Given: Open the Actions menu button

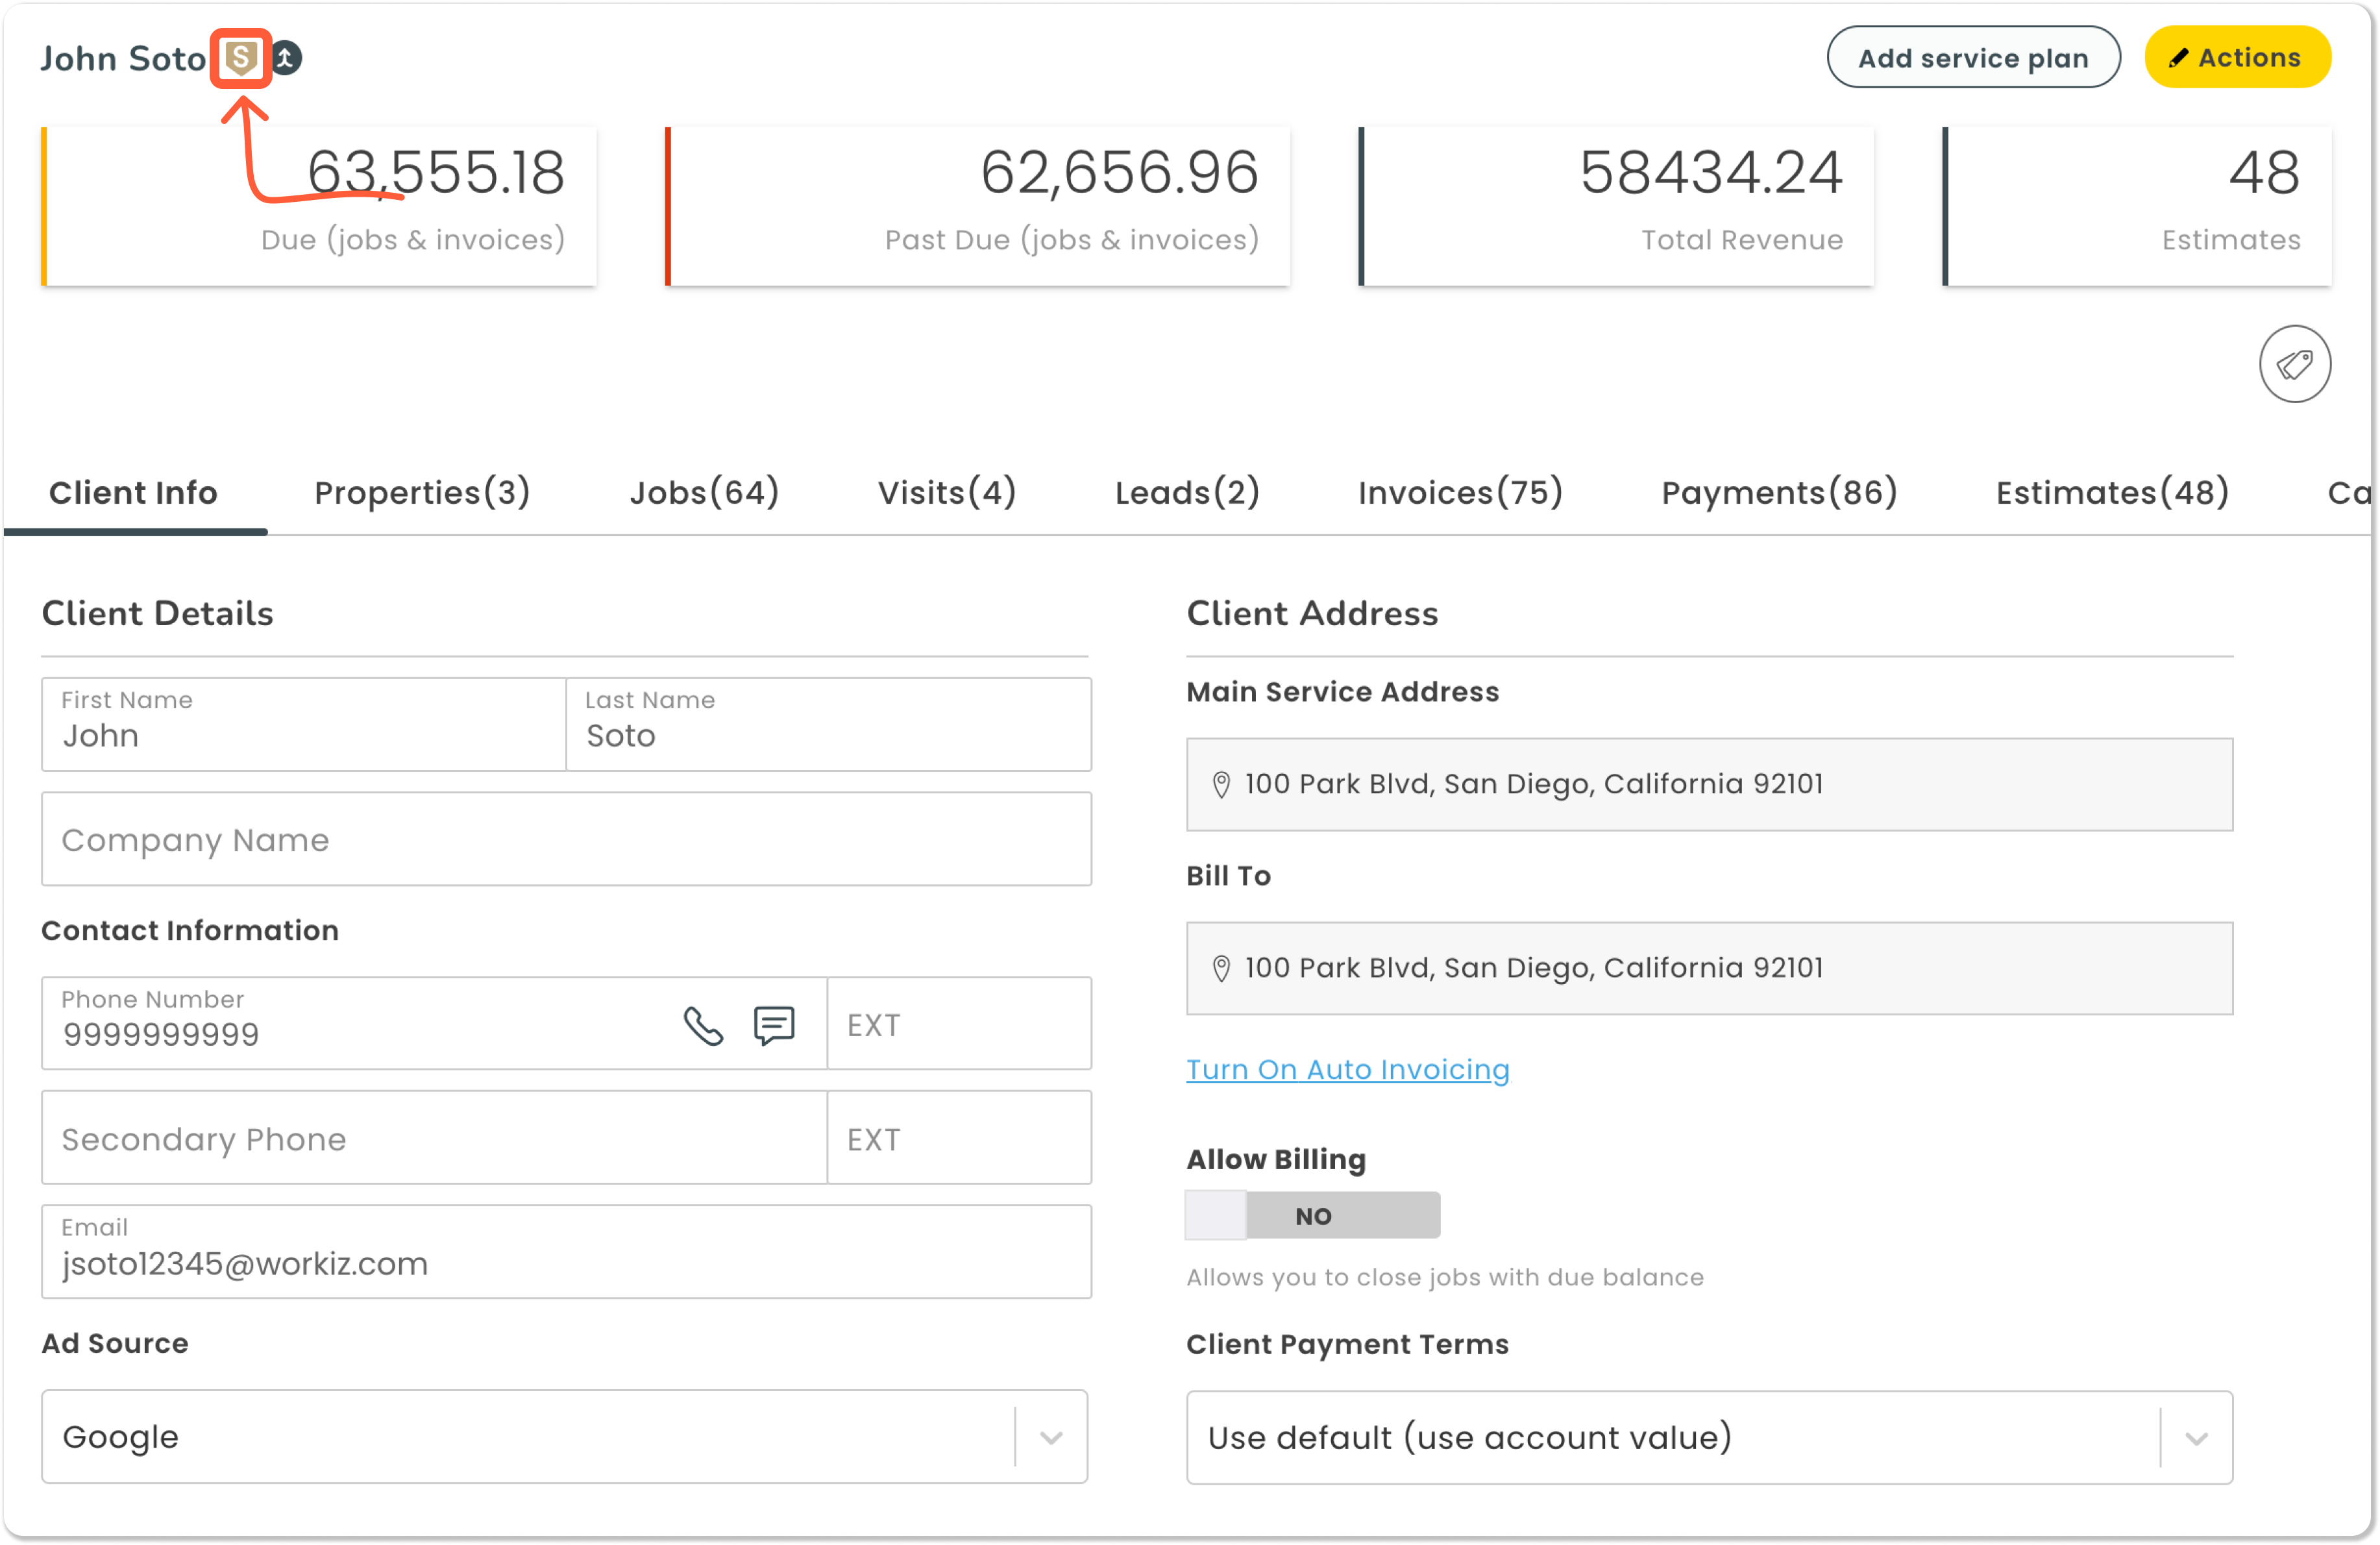Looking at the screenshot, I should point(2237,58).
